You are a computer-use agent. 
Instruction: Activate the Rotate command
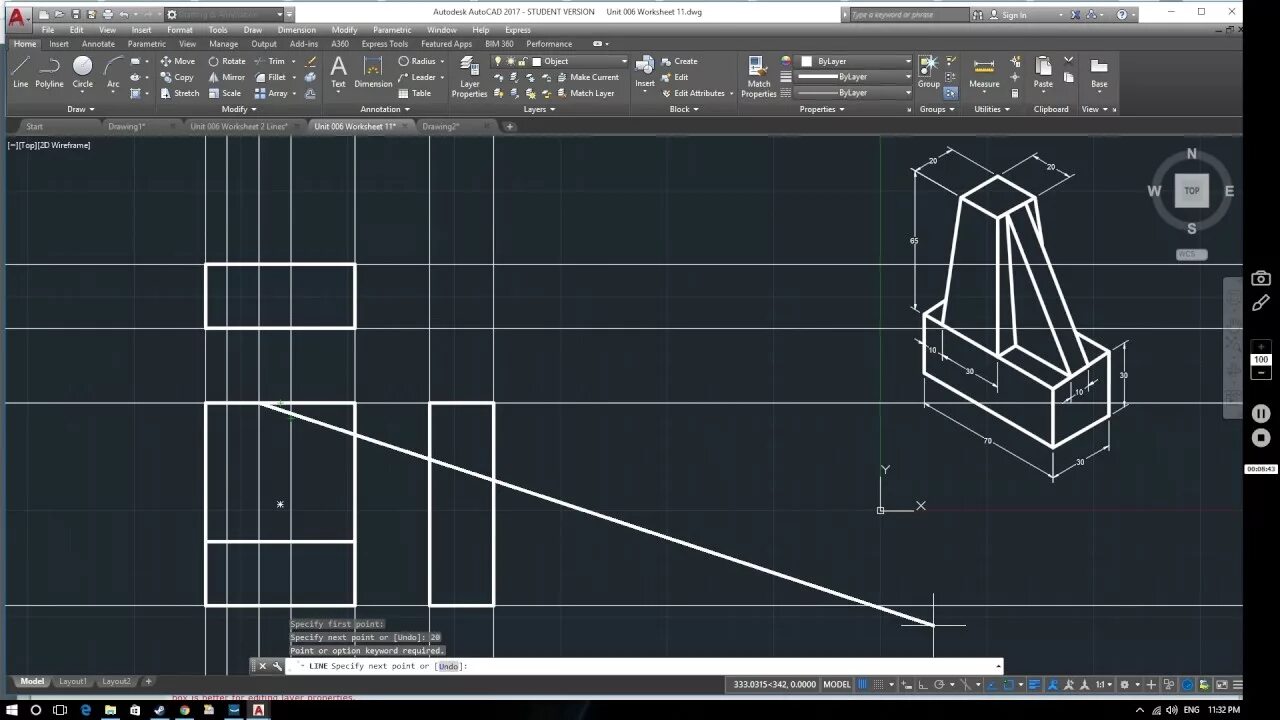(x=227, y=61)
